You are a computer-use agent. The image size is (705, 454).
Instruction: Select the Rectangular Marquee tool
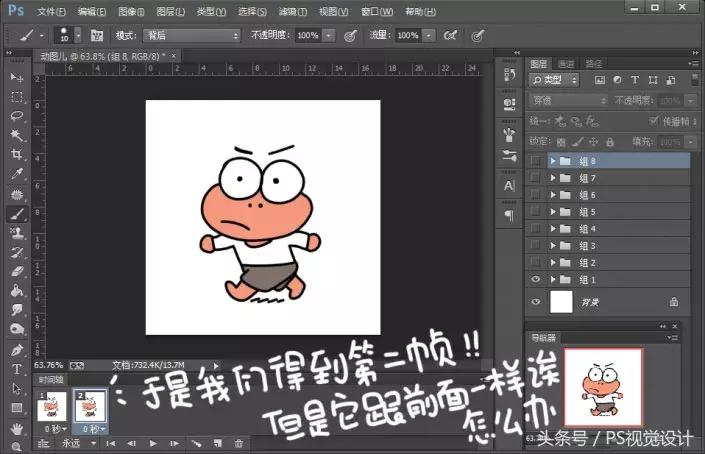tap(17, 97)
